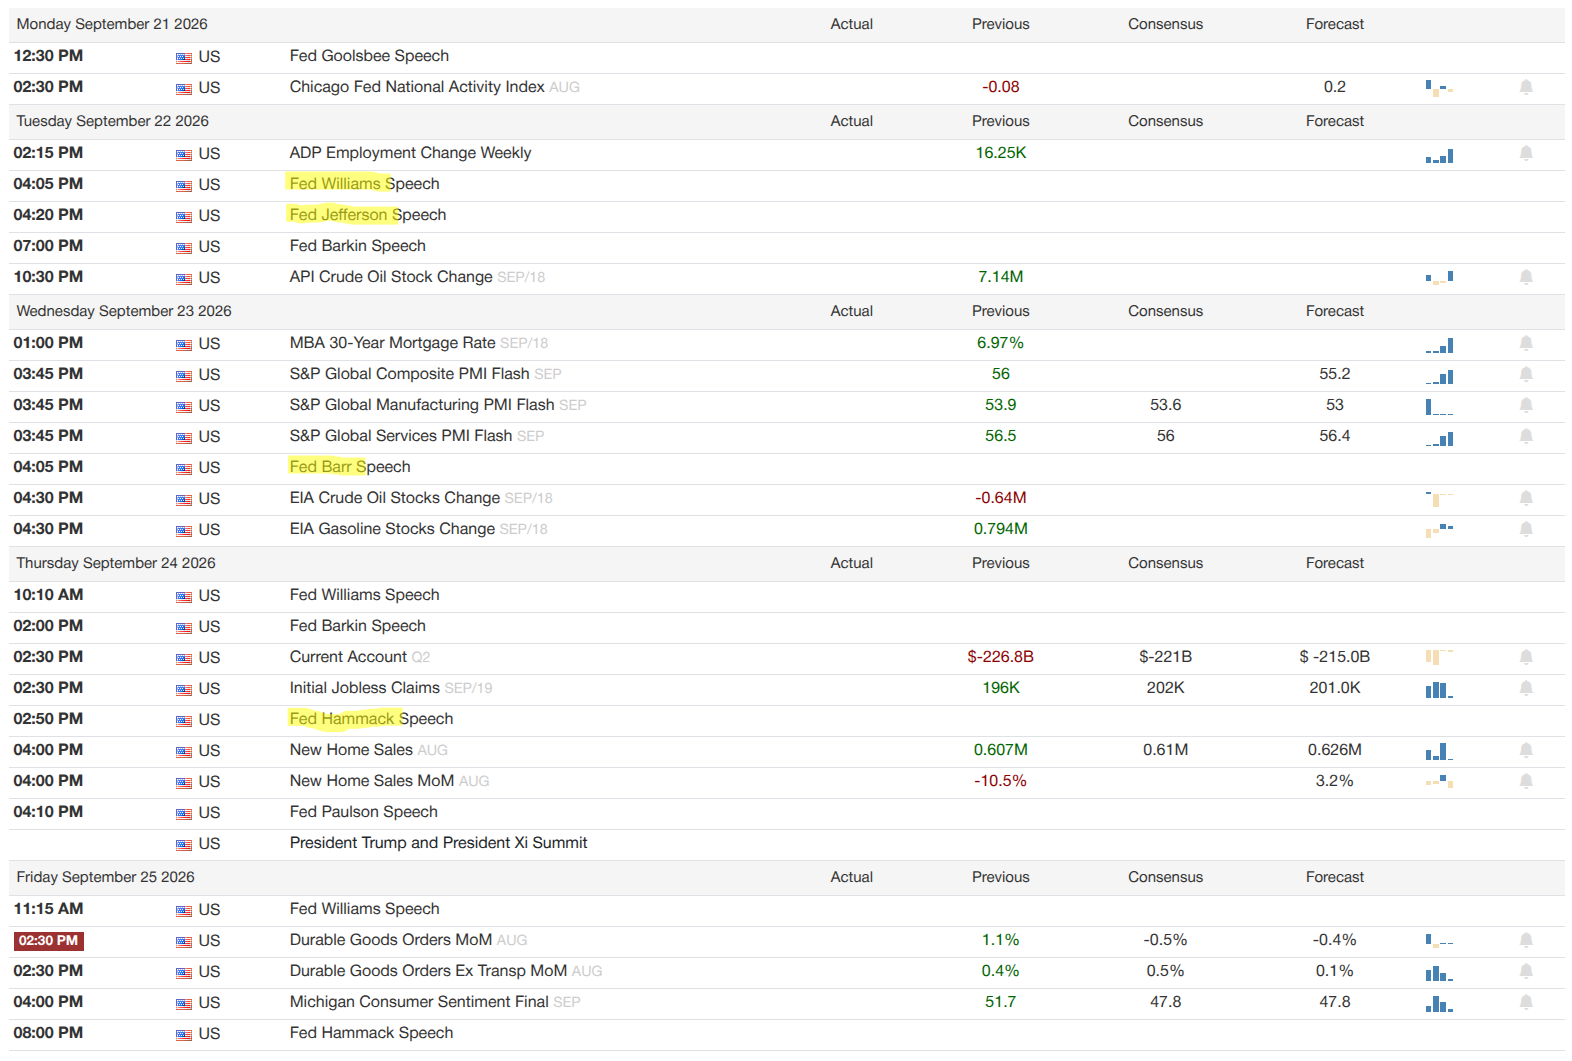Image resolution: width=1572 pixels, height=1061 pixels.
Task: Click US flag beside President Trump and Xi Summit
Action: click(184, 845)
